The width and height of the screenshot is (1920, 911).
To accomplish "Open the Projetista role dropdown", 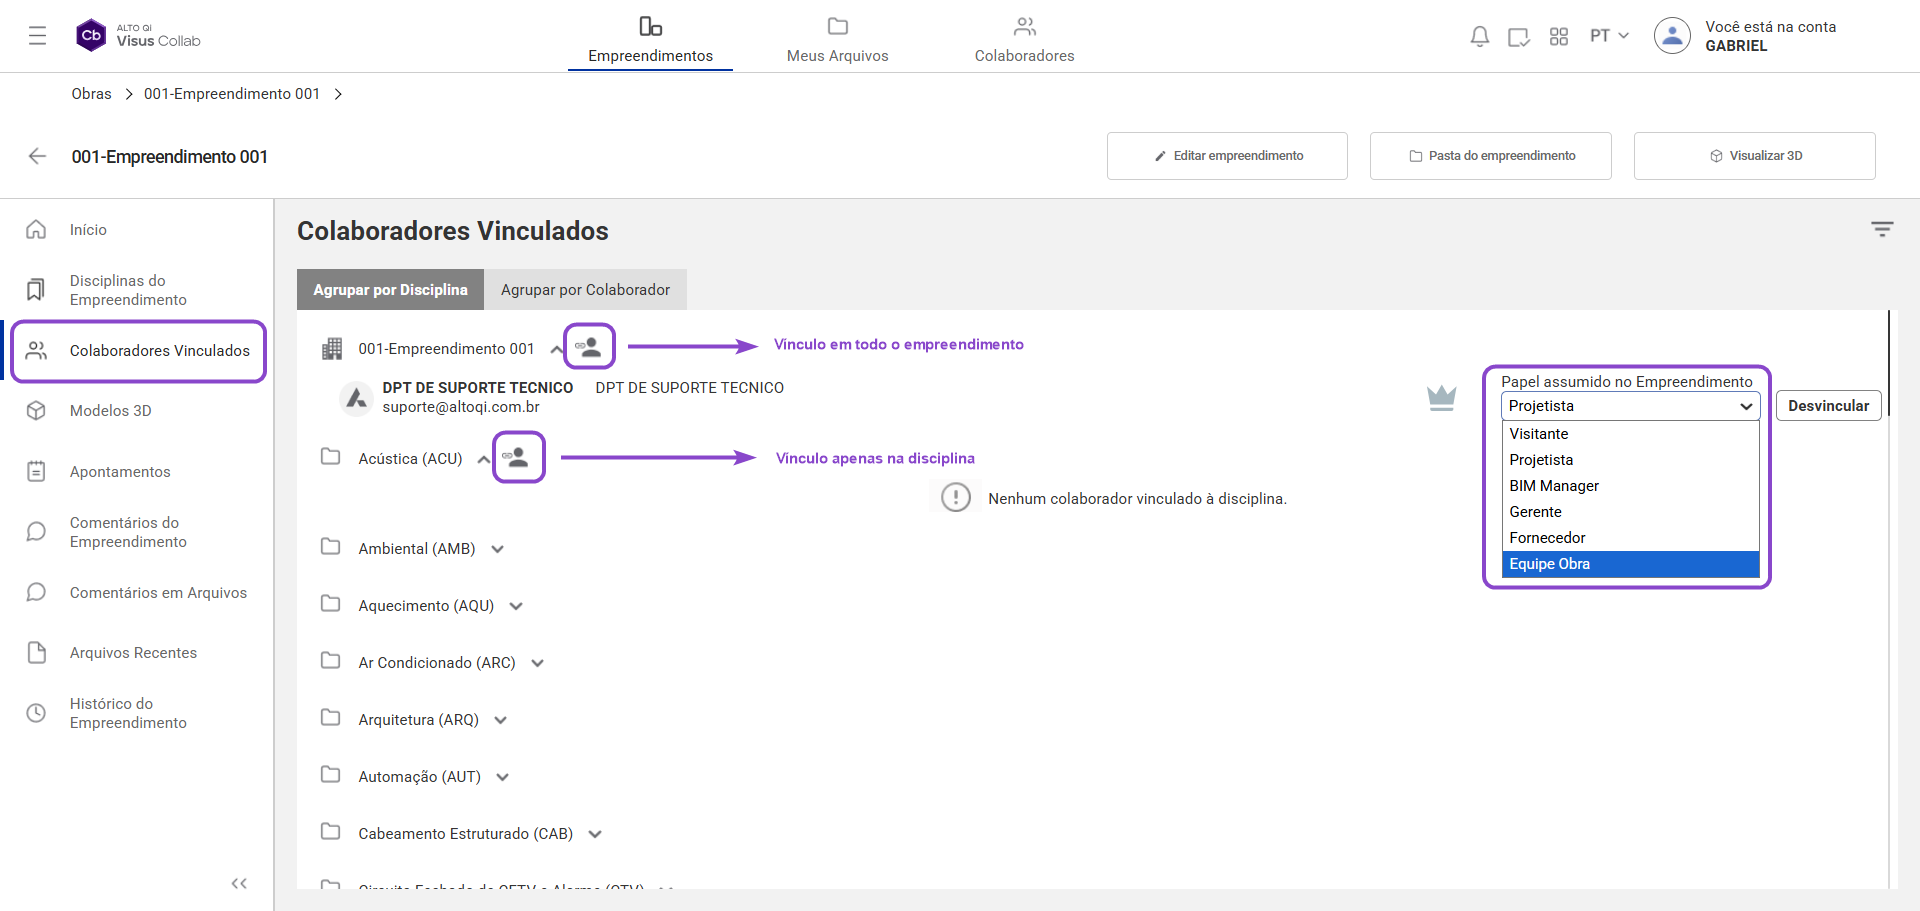I will pyautogui.click(x=1629, y=406).
